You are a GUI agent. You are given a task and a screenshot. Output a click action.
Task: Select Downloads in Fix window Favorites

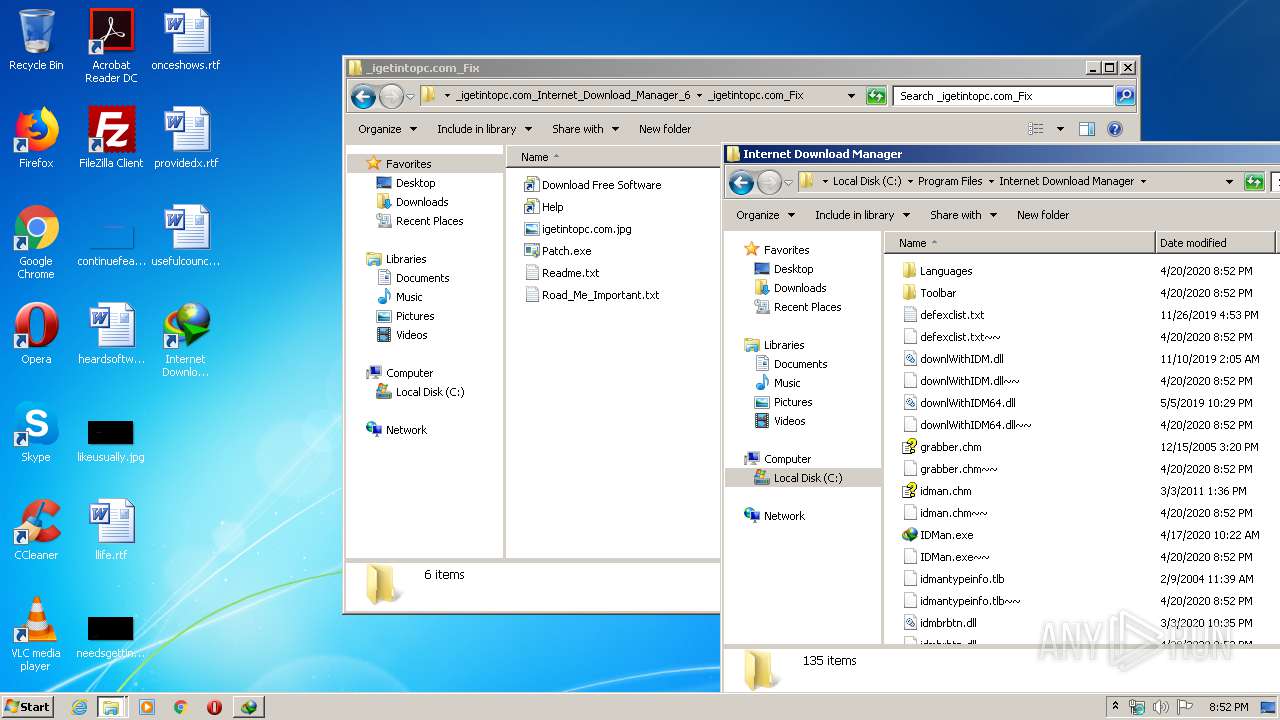pyautogui.click(x=422, y=202)
